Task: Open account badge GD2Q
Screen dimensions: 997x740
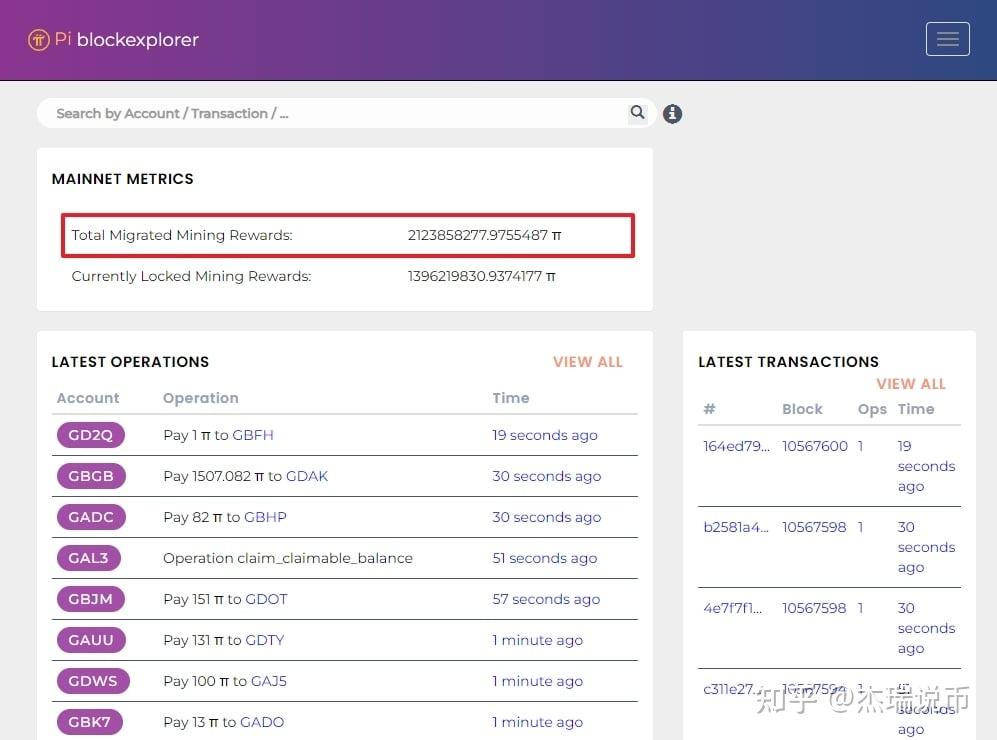Action: pyautogui.click(x=90, y=435)
